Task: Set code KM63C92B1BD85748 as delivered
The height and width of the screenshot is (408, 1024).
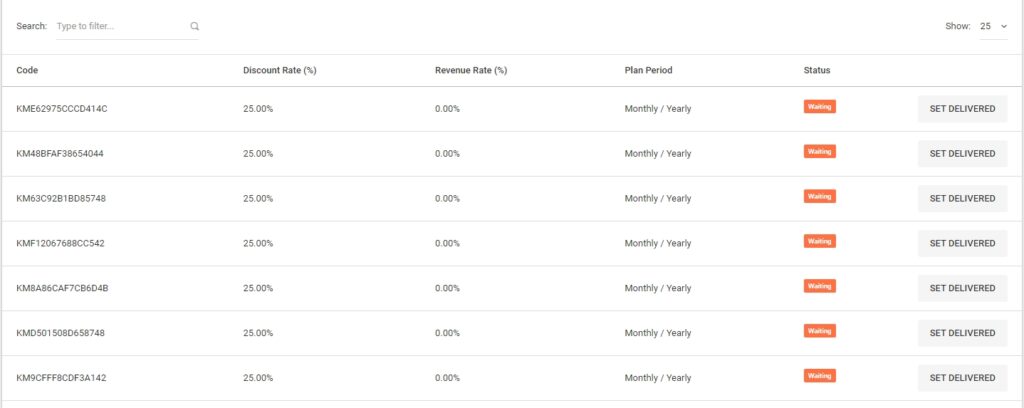Action: point(962,198)
